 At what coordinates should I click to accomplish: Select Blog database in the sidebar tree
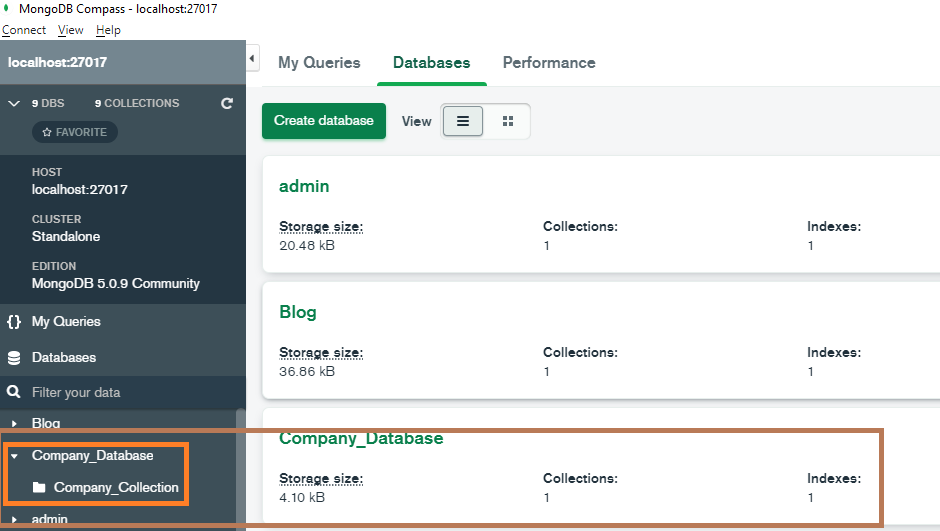point(46,423)
